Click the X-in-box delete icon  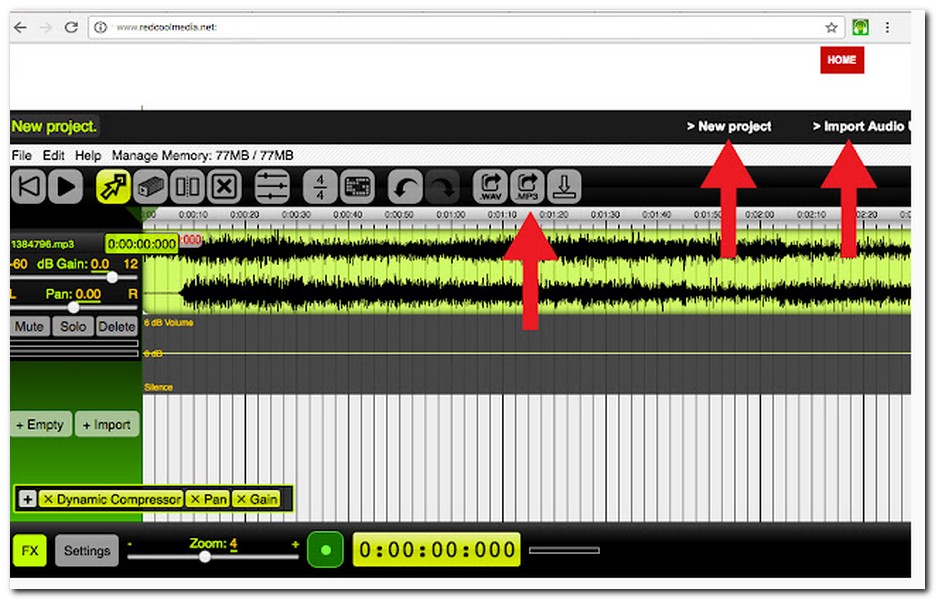pyautogui.click(x=226, y=186)
